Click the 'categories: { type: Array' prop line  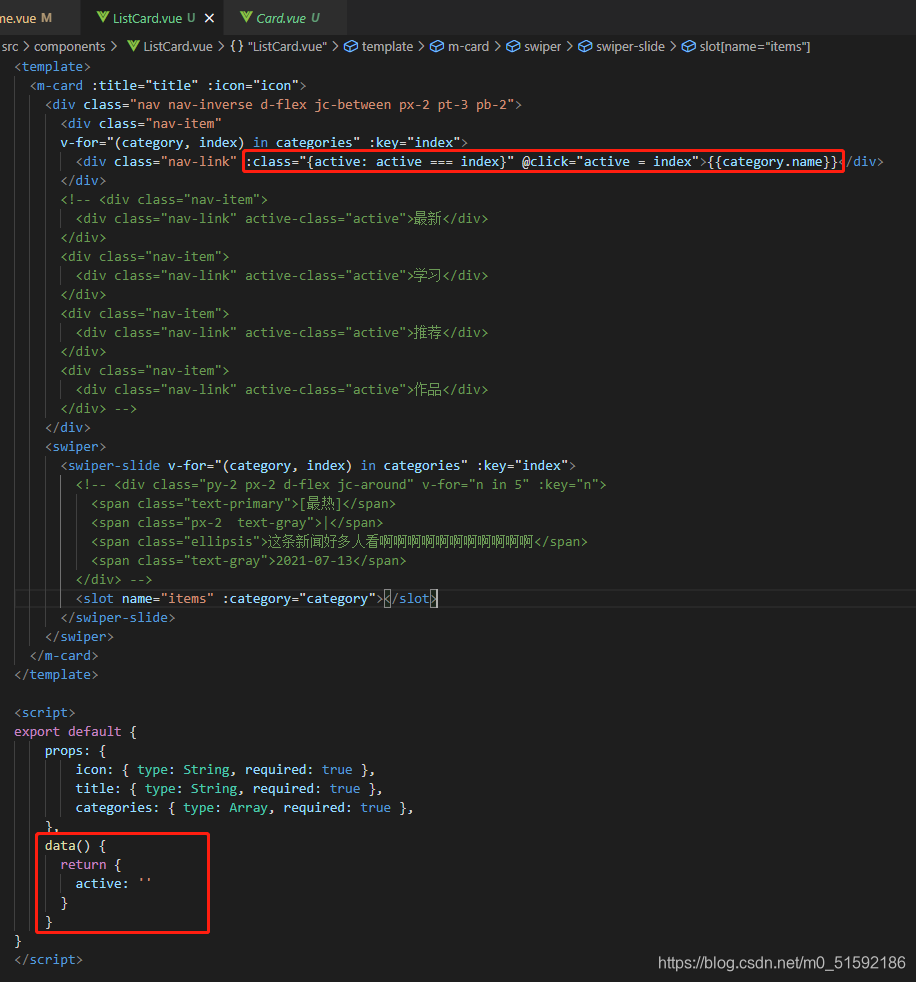(x=245, y=808)
